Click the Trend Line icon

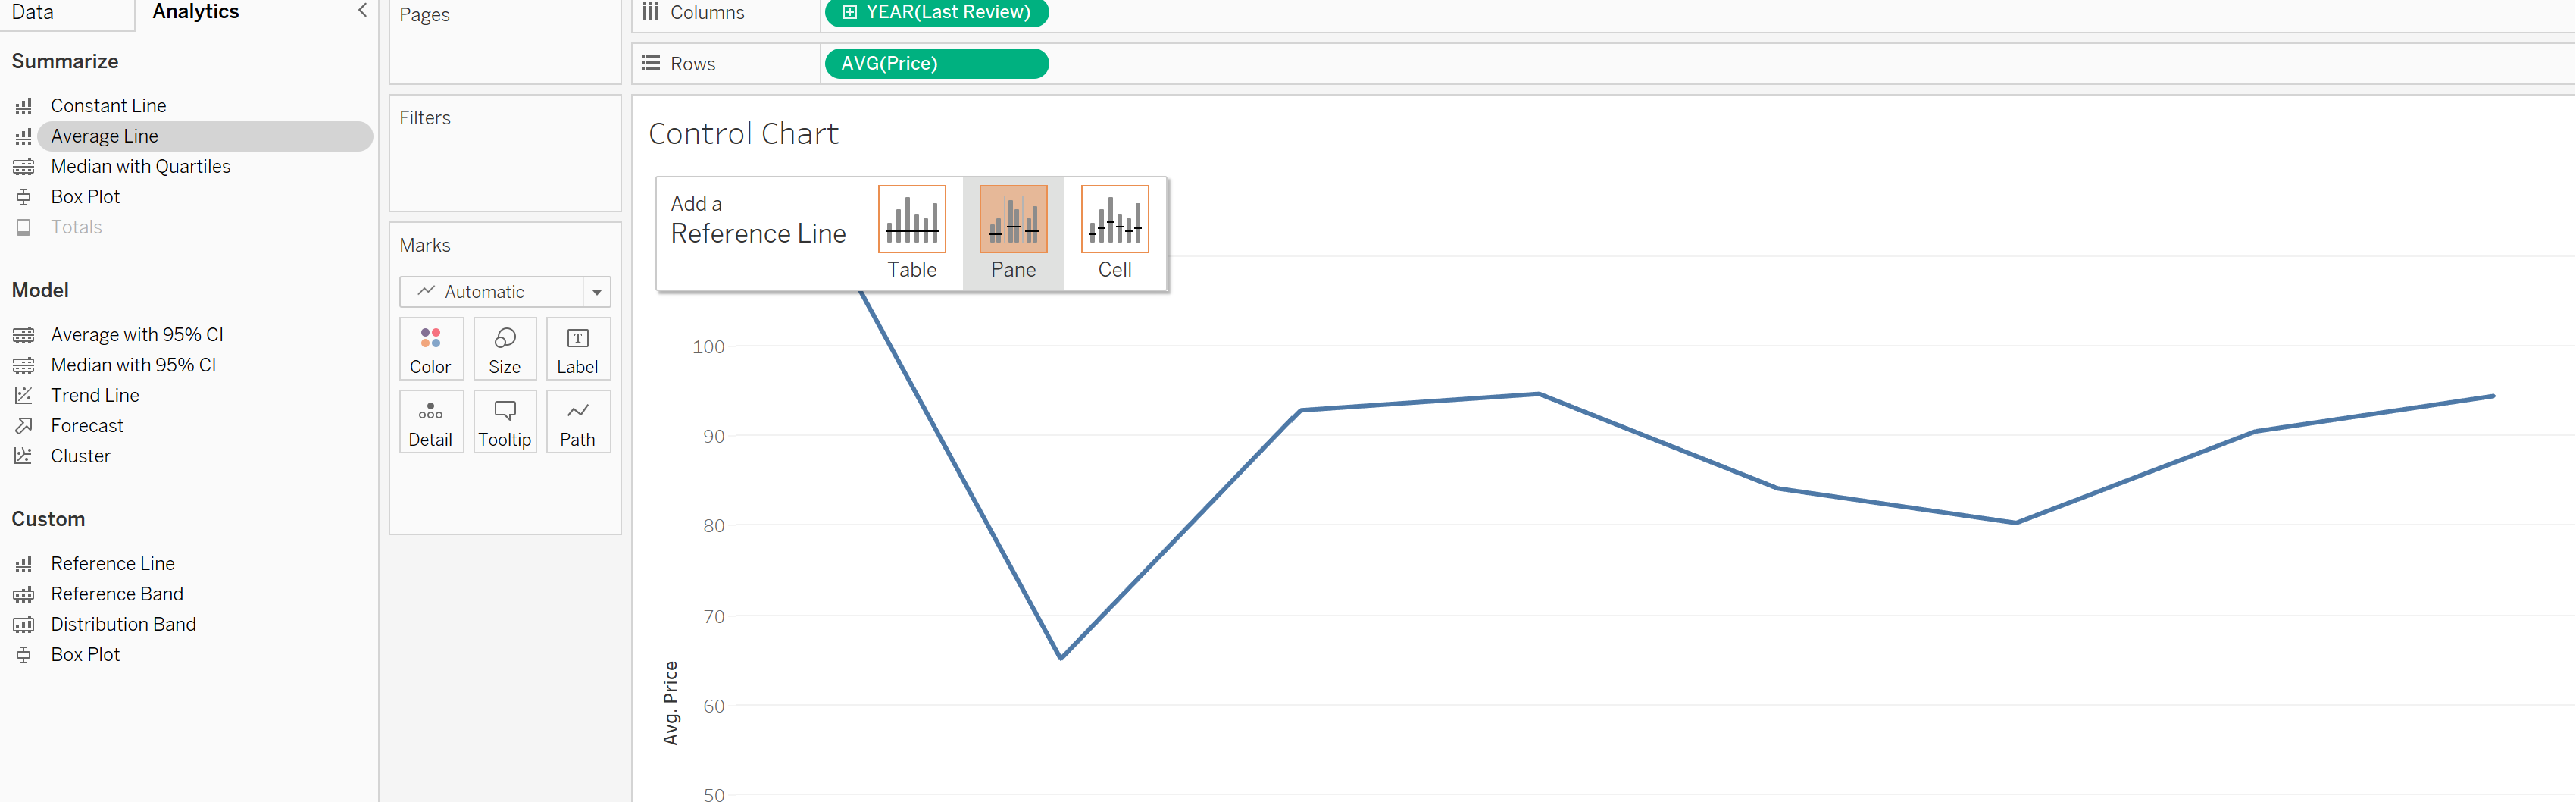coord(24,395)
